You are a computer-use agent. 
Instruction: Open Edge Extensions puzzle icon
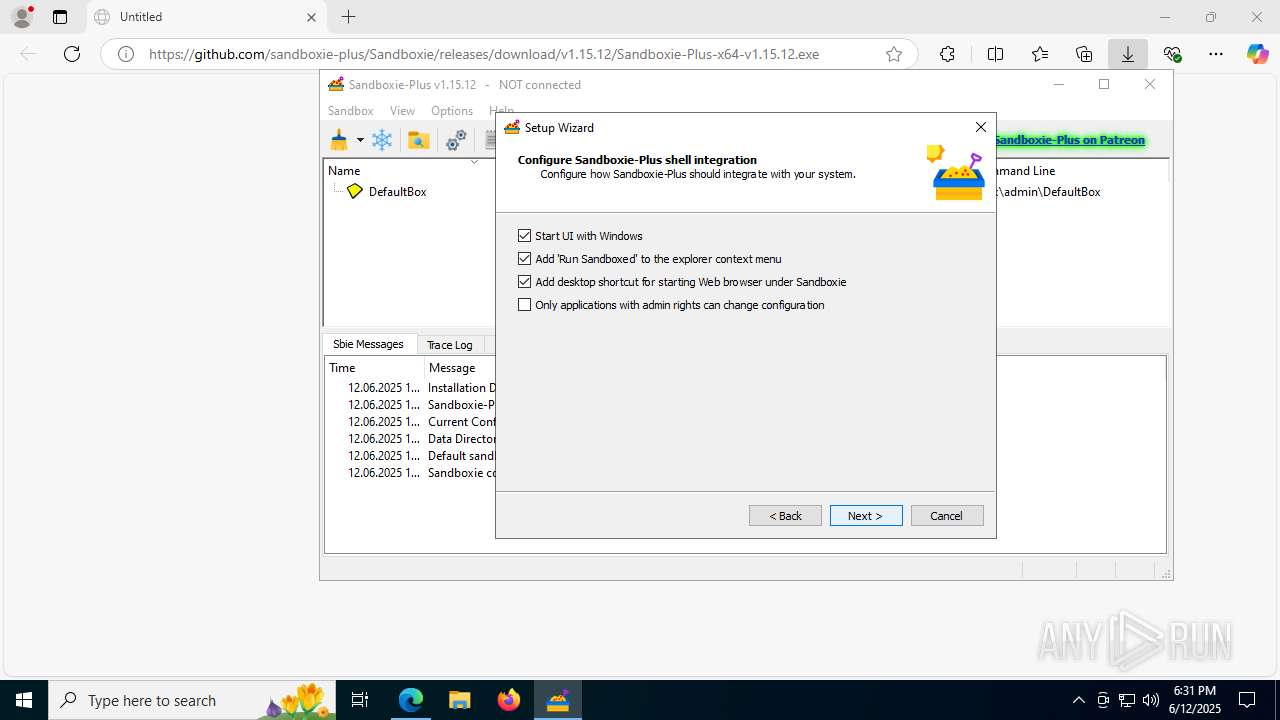tap(947, 54)
